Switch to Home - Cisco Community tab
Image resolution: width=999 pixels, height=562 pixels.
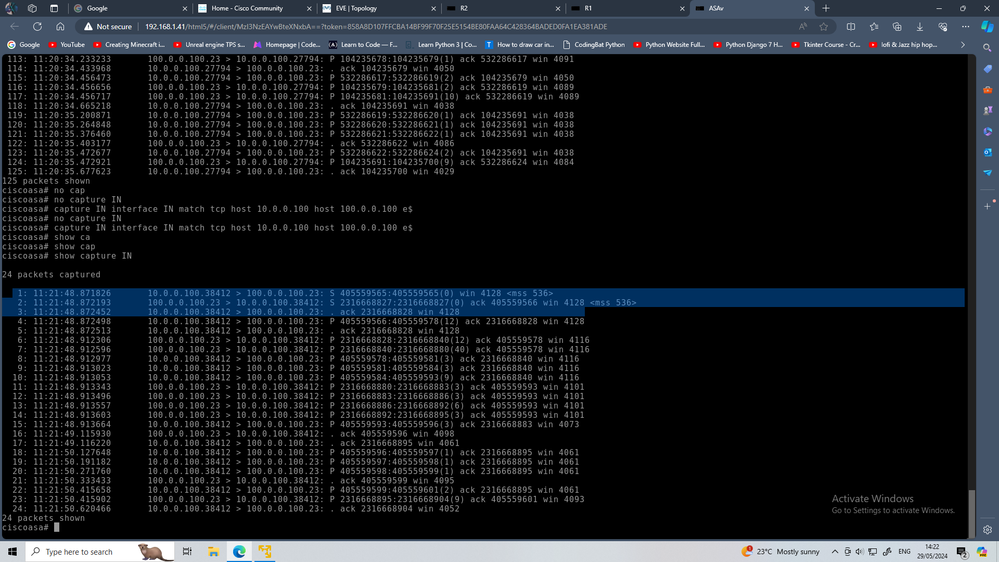[252, 8]
